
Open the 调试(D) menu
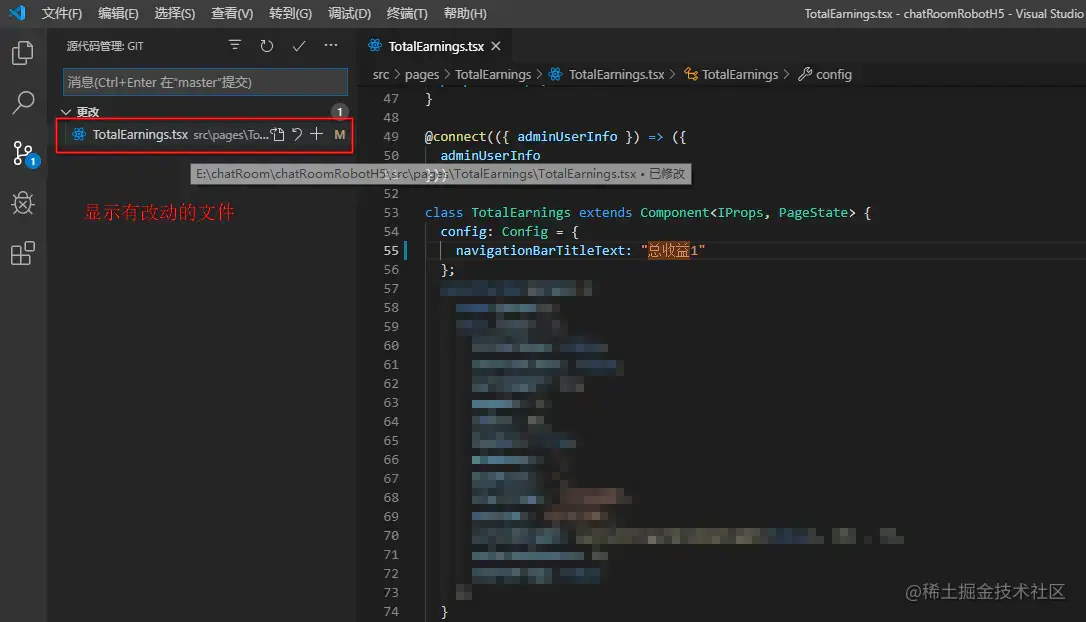[x=349, y=13]
